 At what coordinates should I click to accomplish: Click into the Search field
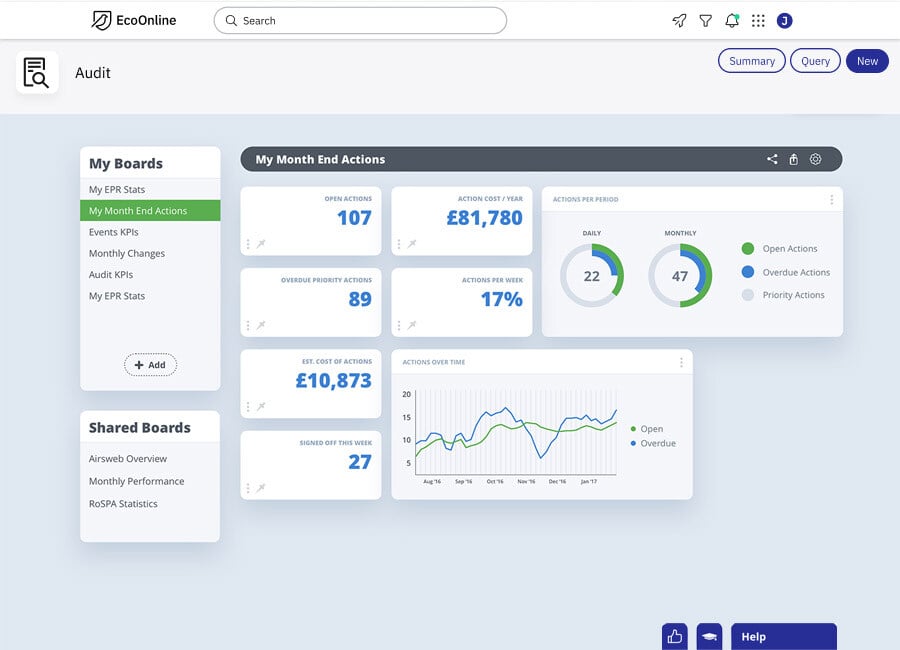pos(360,21)
